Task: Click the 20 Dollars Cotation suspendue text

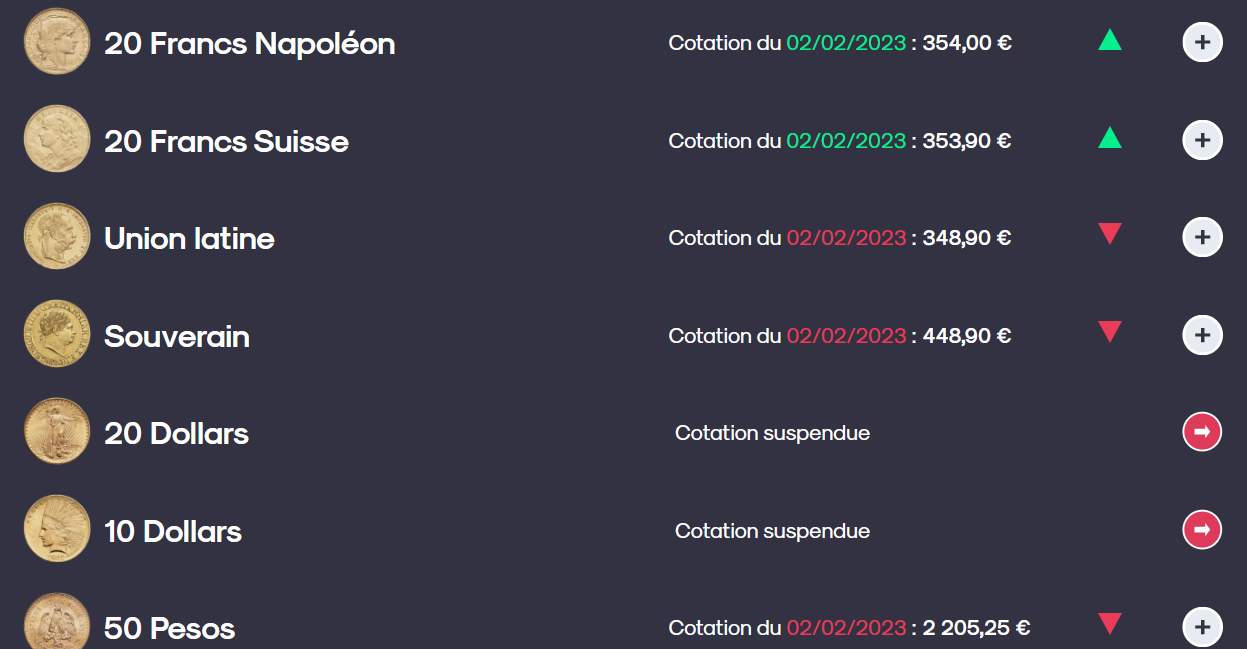Action: pyautogui.click(x=772, y=433)
